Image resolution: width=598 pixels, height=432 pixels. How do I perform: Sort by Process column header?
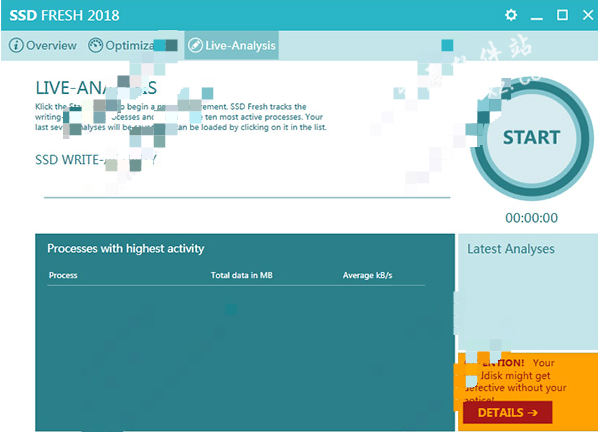pyautogui.click(x=63, y=275)
